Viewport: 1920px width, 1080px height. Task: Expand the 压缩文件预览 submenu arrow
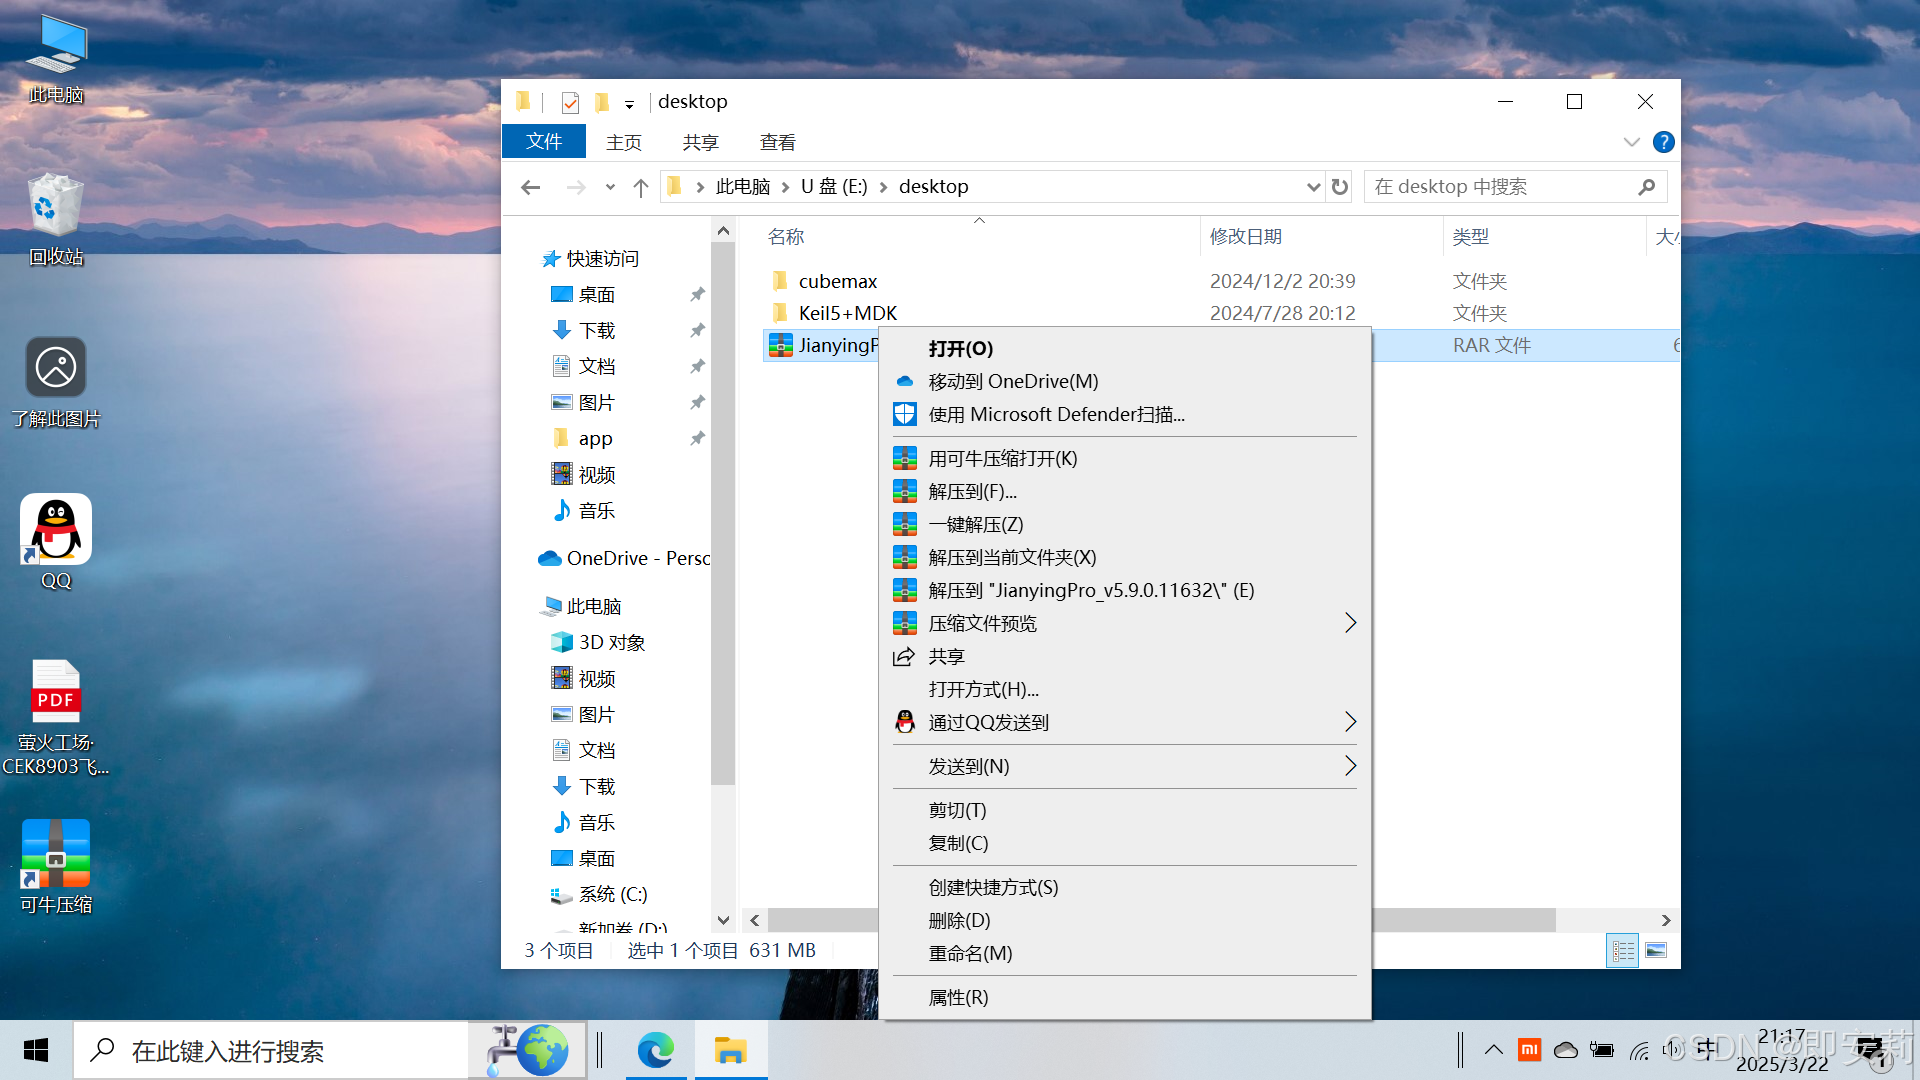[x=1350, y=623]
